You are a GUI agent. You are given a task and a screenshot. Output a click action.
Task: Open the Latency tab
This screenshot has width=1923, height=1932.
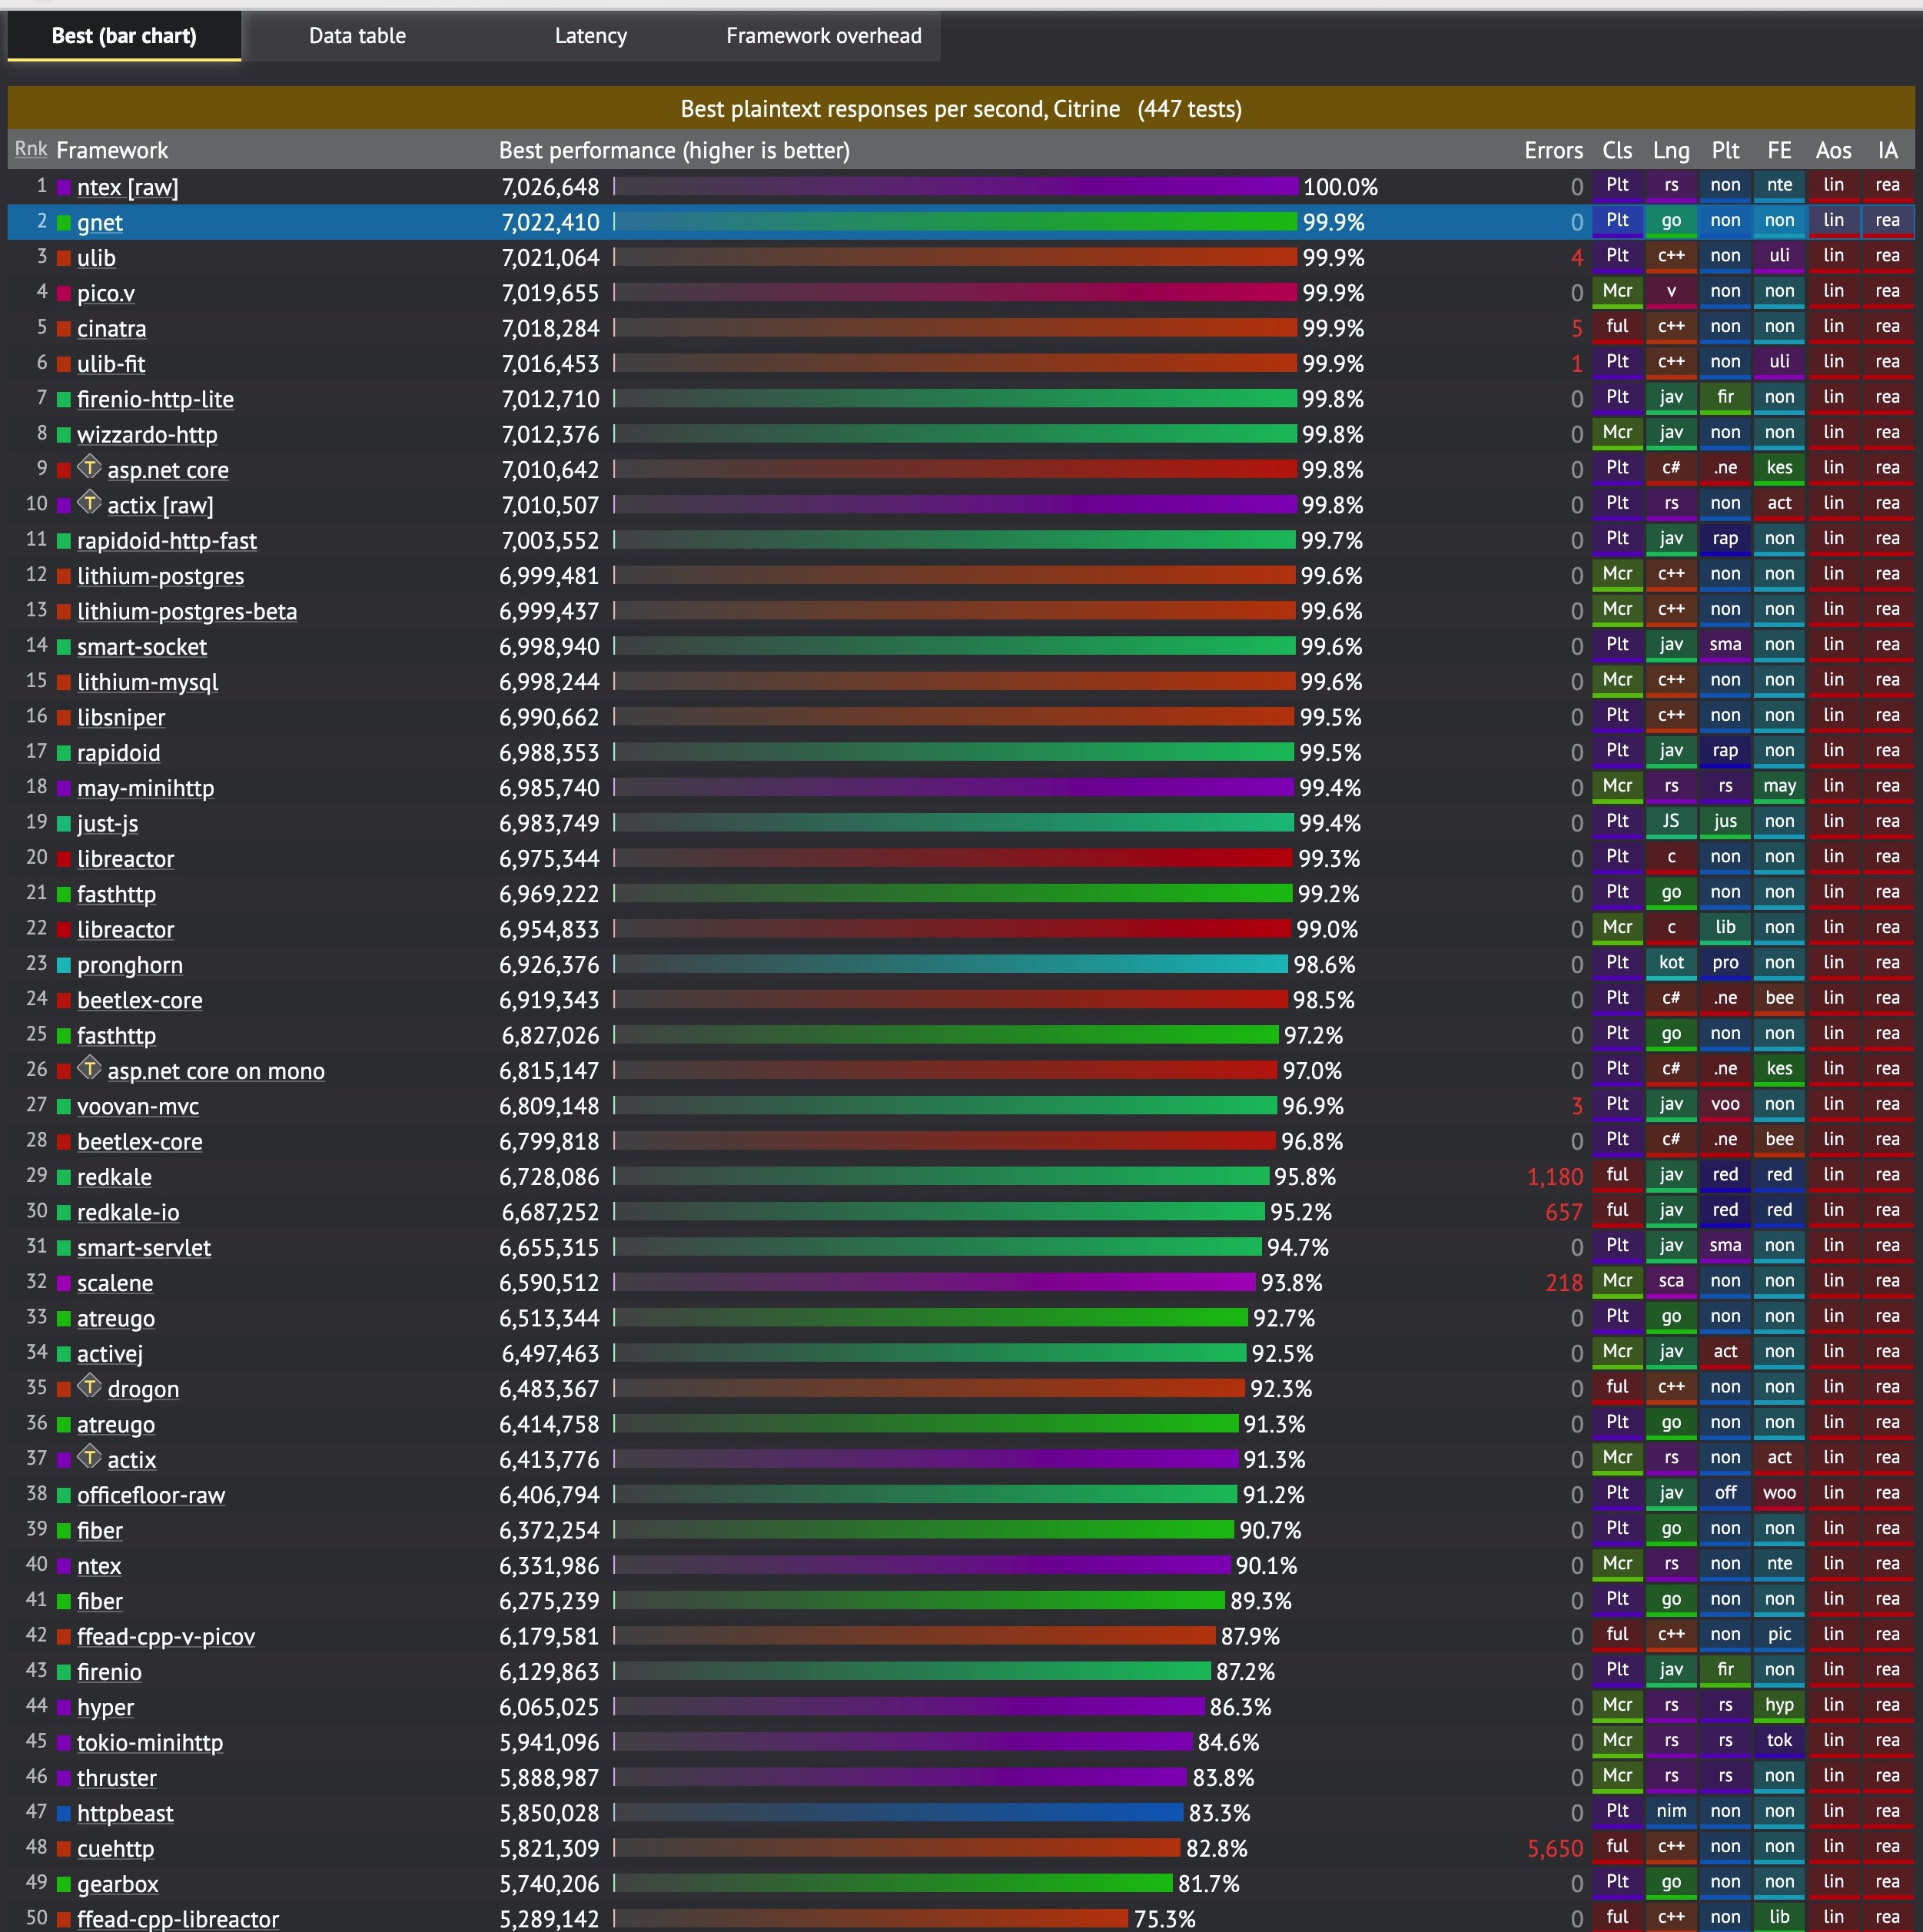pos(590,36)
